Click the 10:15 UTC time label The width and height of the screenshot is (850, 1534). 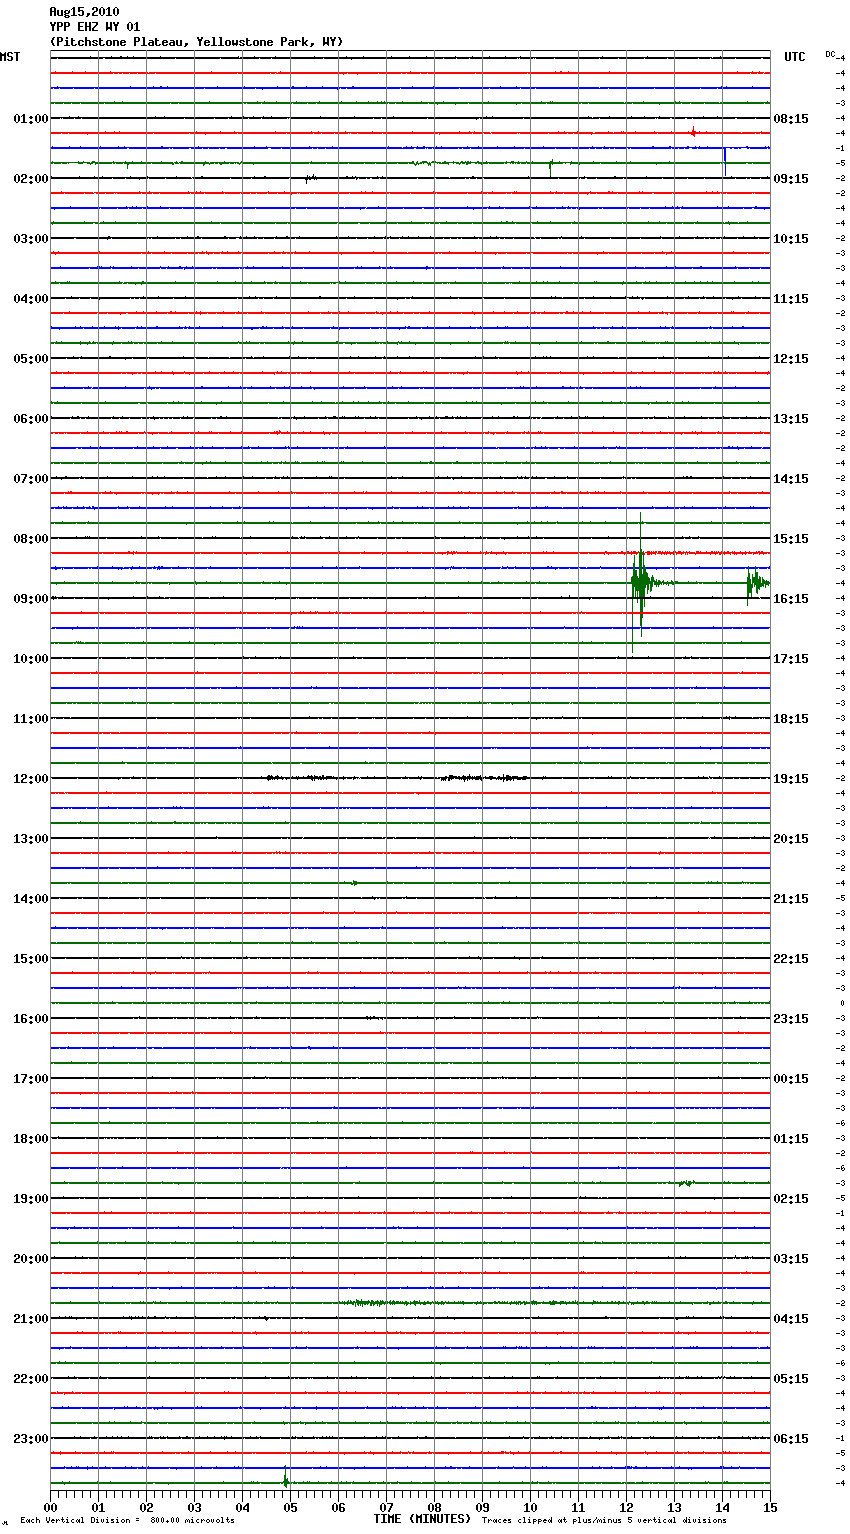coord(791,239)
